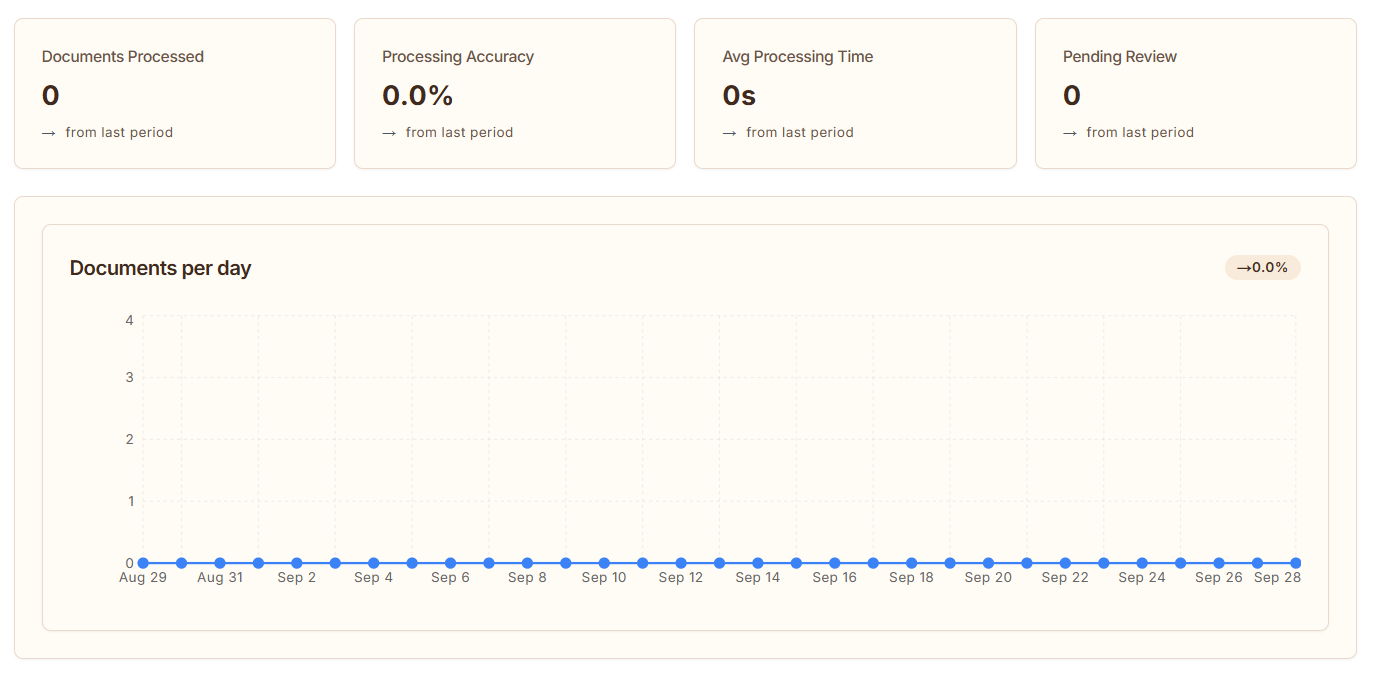1381x675 pixels.
Task: Click the Sep 10 x-axis label
Action: pos(604,578)
